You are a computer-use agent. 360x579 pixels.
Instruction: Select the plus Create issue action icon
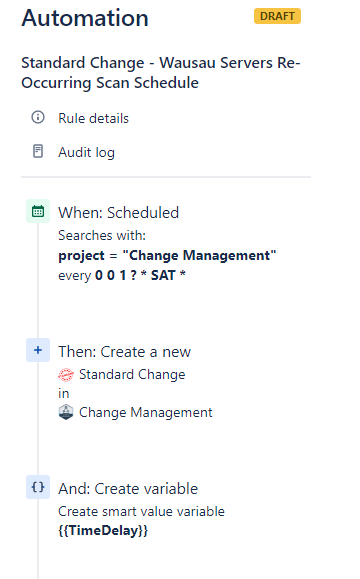tap(38, 350)
